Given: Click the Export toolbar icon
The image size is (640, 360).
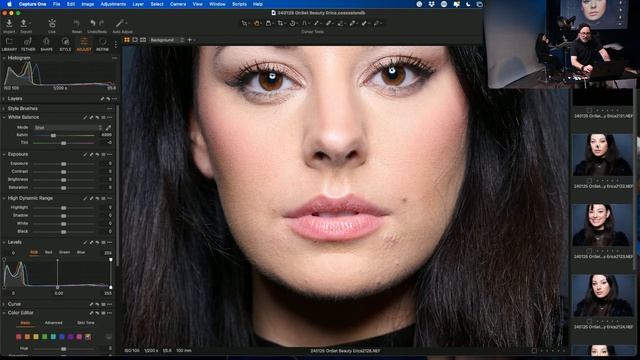Looking at the screenshot, I should pos(24,24).
